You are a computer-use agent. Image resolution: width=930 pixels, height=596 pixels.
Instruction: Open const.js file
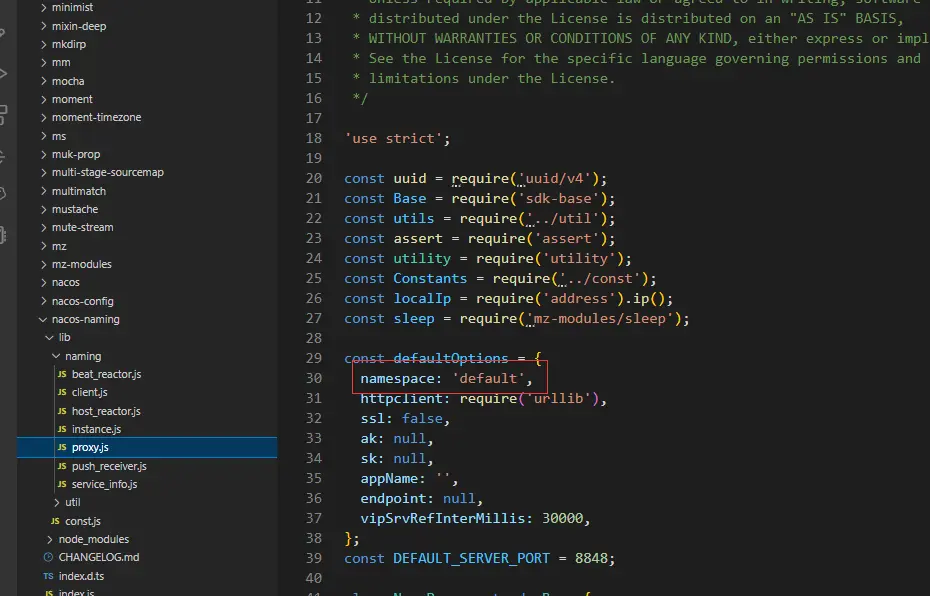82,521
